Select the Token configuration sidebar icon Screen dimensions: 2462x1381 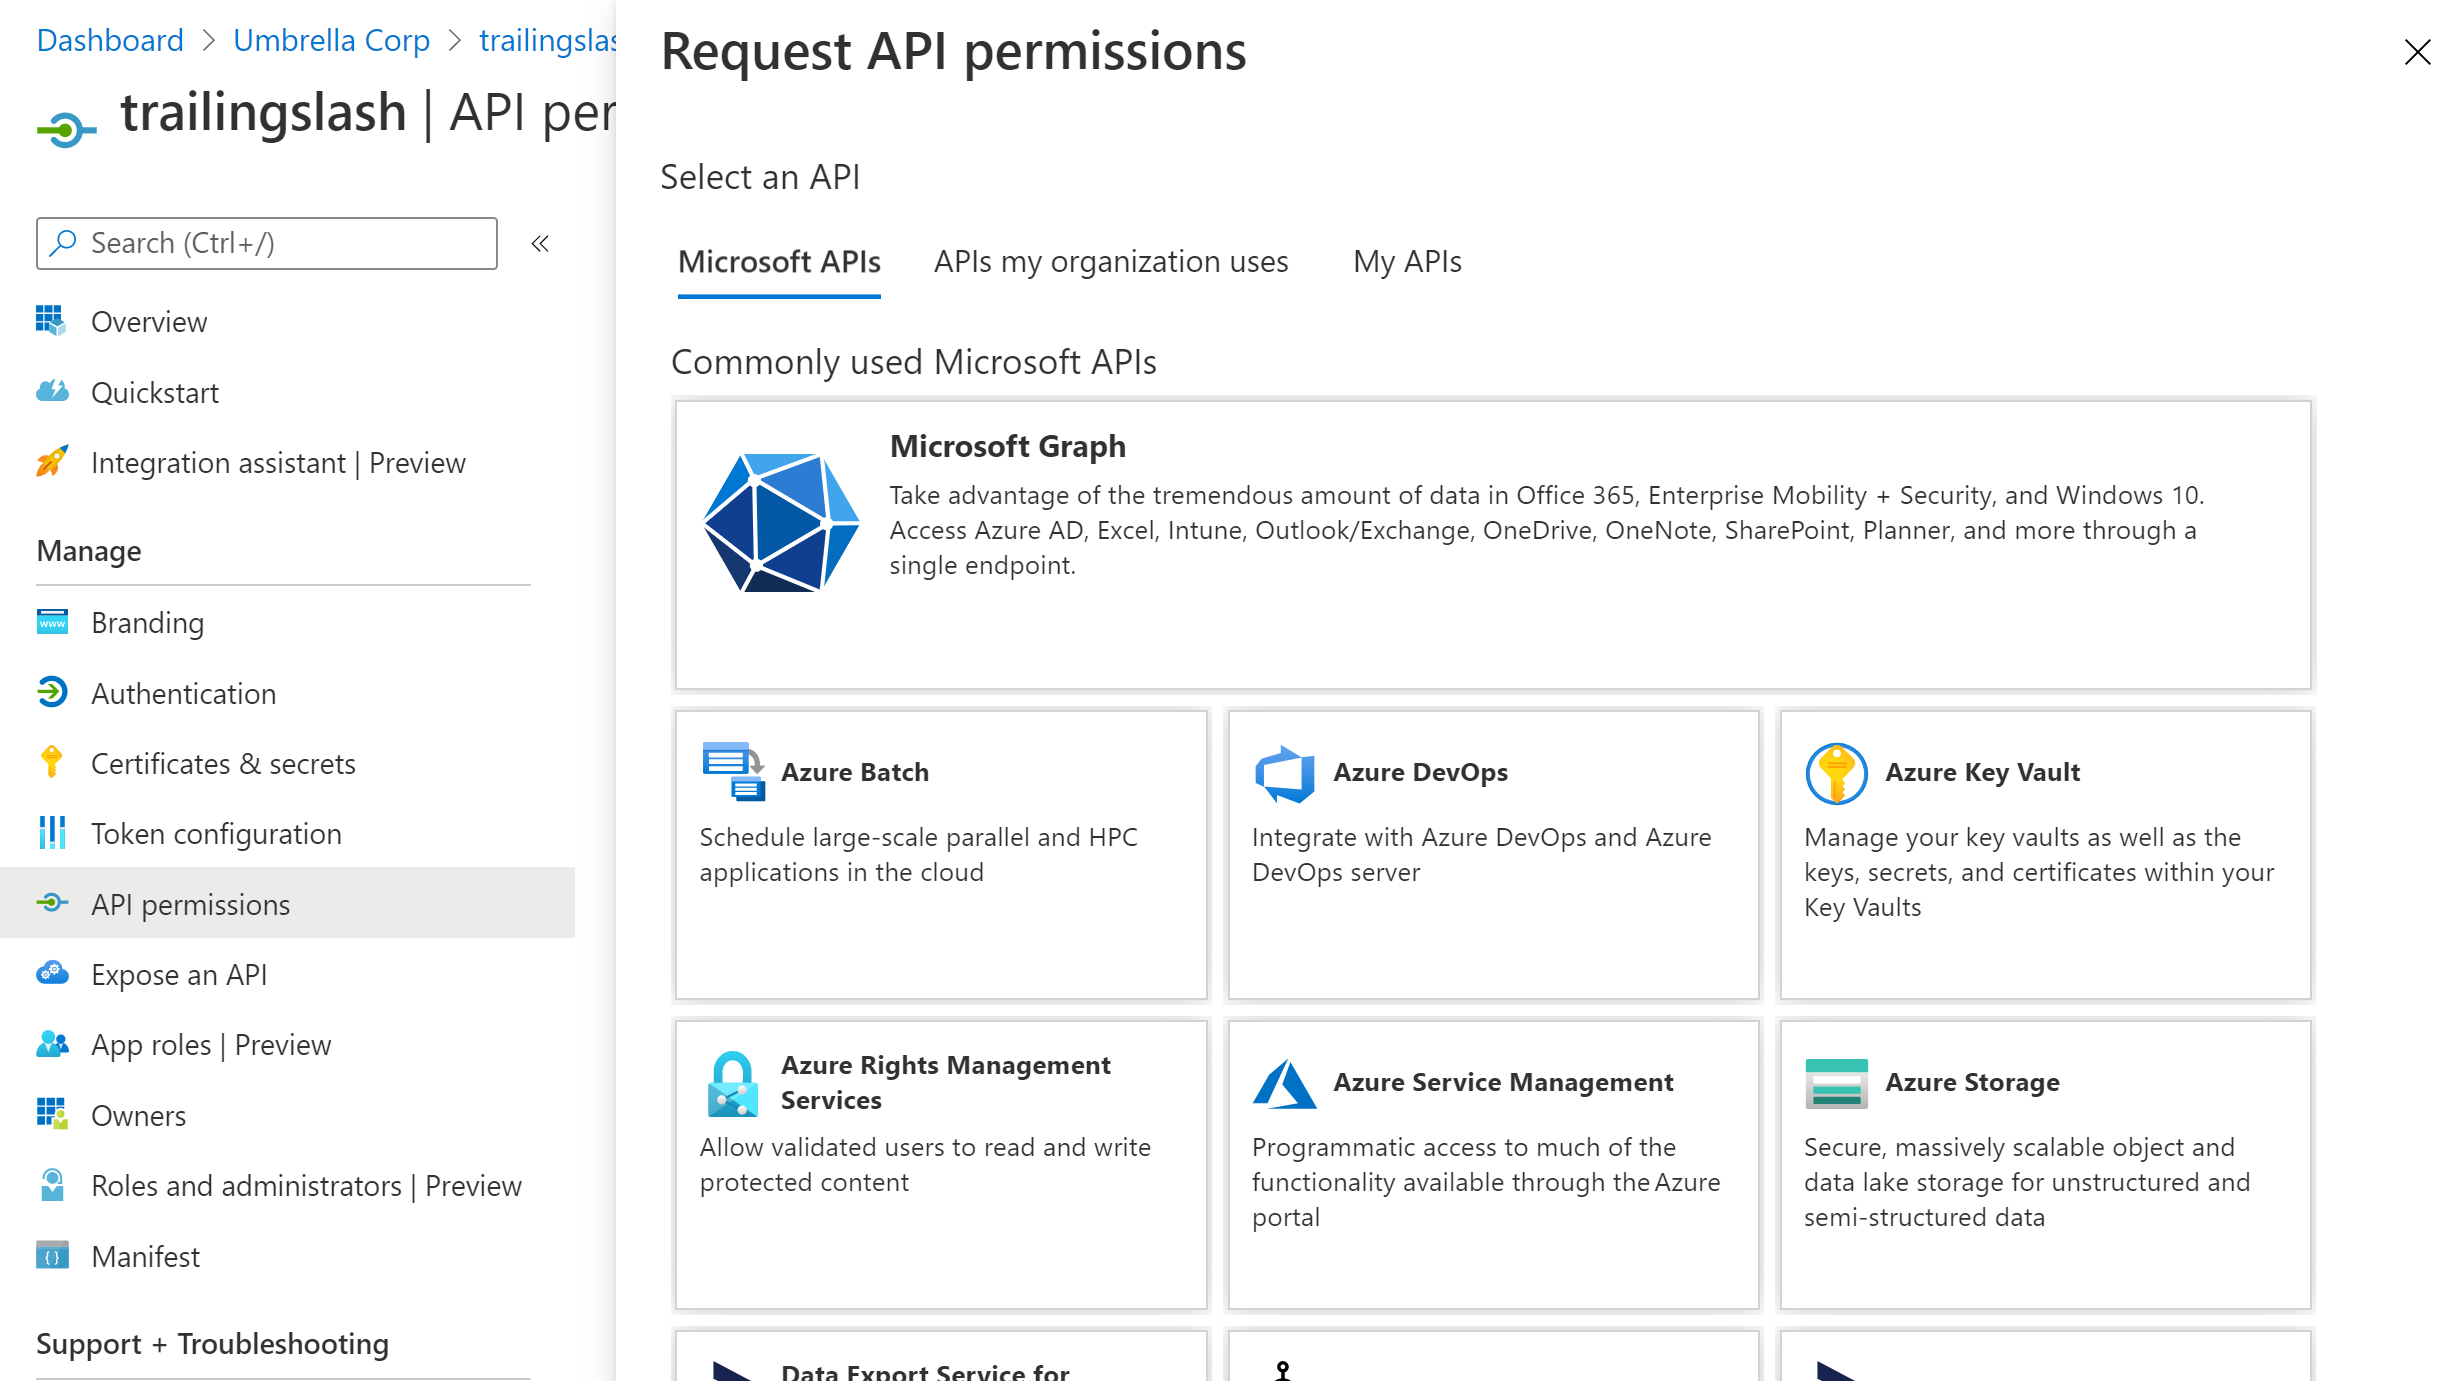coord(51,833)
